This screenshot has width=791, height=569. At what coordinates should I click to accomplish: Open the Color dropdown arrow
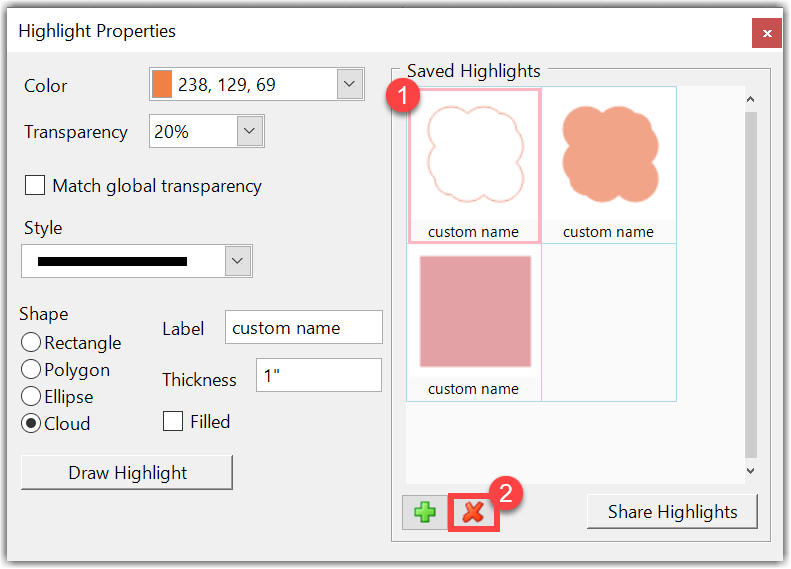click(x=350, y=84)
